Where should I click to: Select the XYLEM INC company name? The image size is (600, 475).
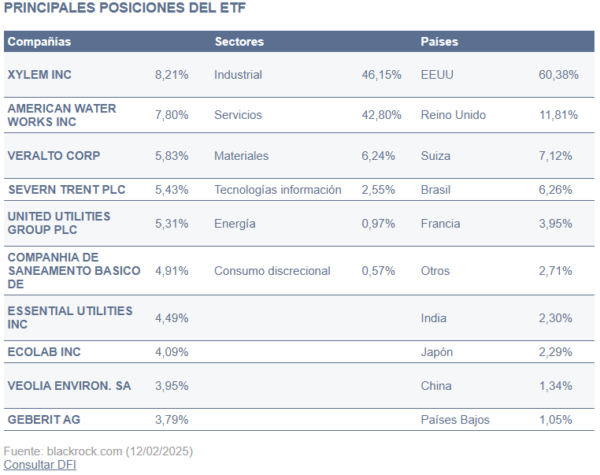(x=40, y=74)
